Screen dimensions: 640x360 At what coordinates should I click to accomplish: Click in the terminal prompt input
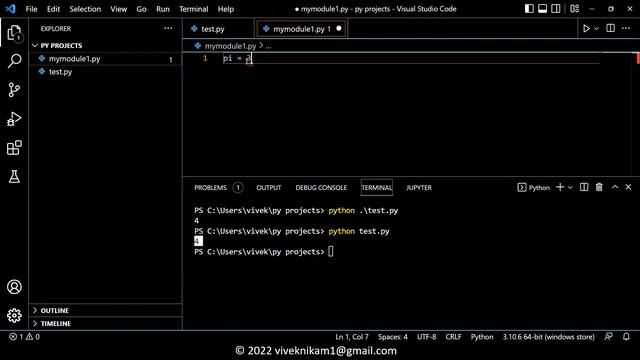331,251
